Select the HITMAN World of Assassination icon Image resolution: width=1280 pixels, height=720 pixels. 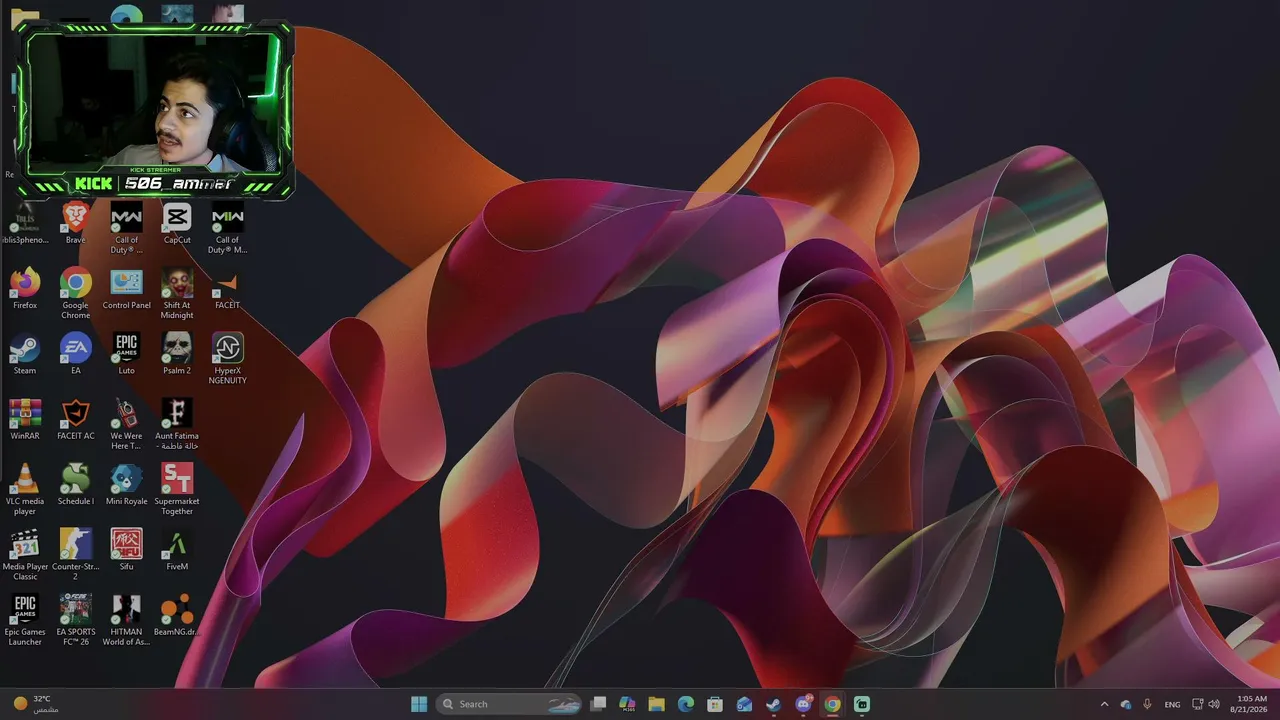click(x=126, y=609)
